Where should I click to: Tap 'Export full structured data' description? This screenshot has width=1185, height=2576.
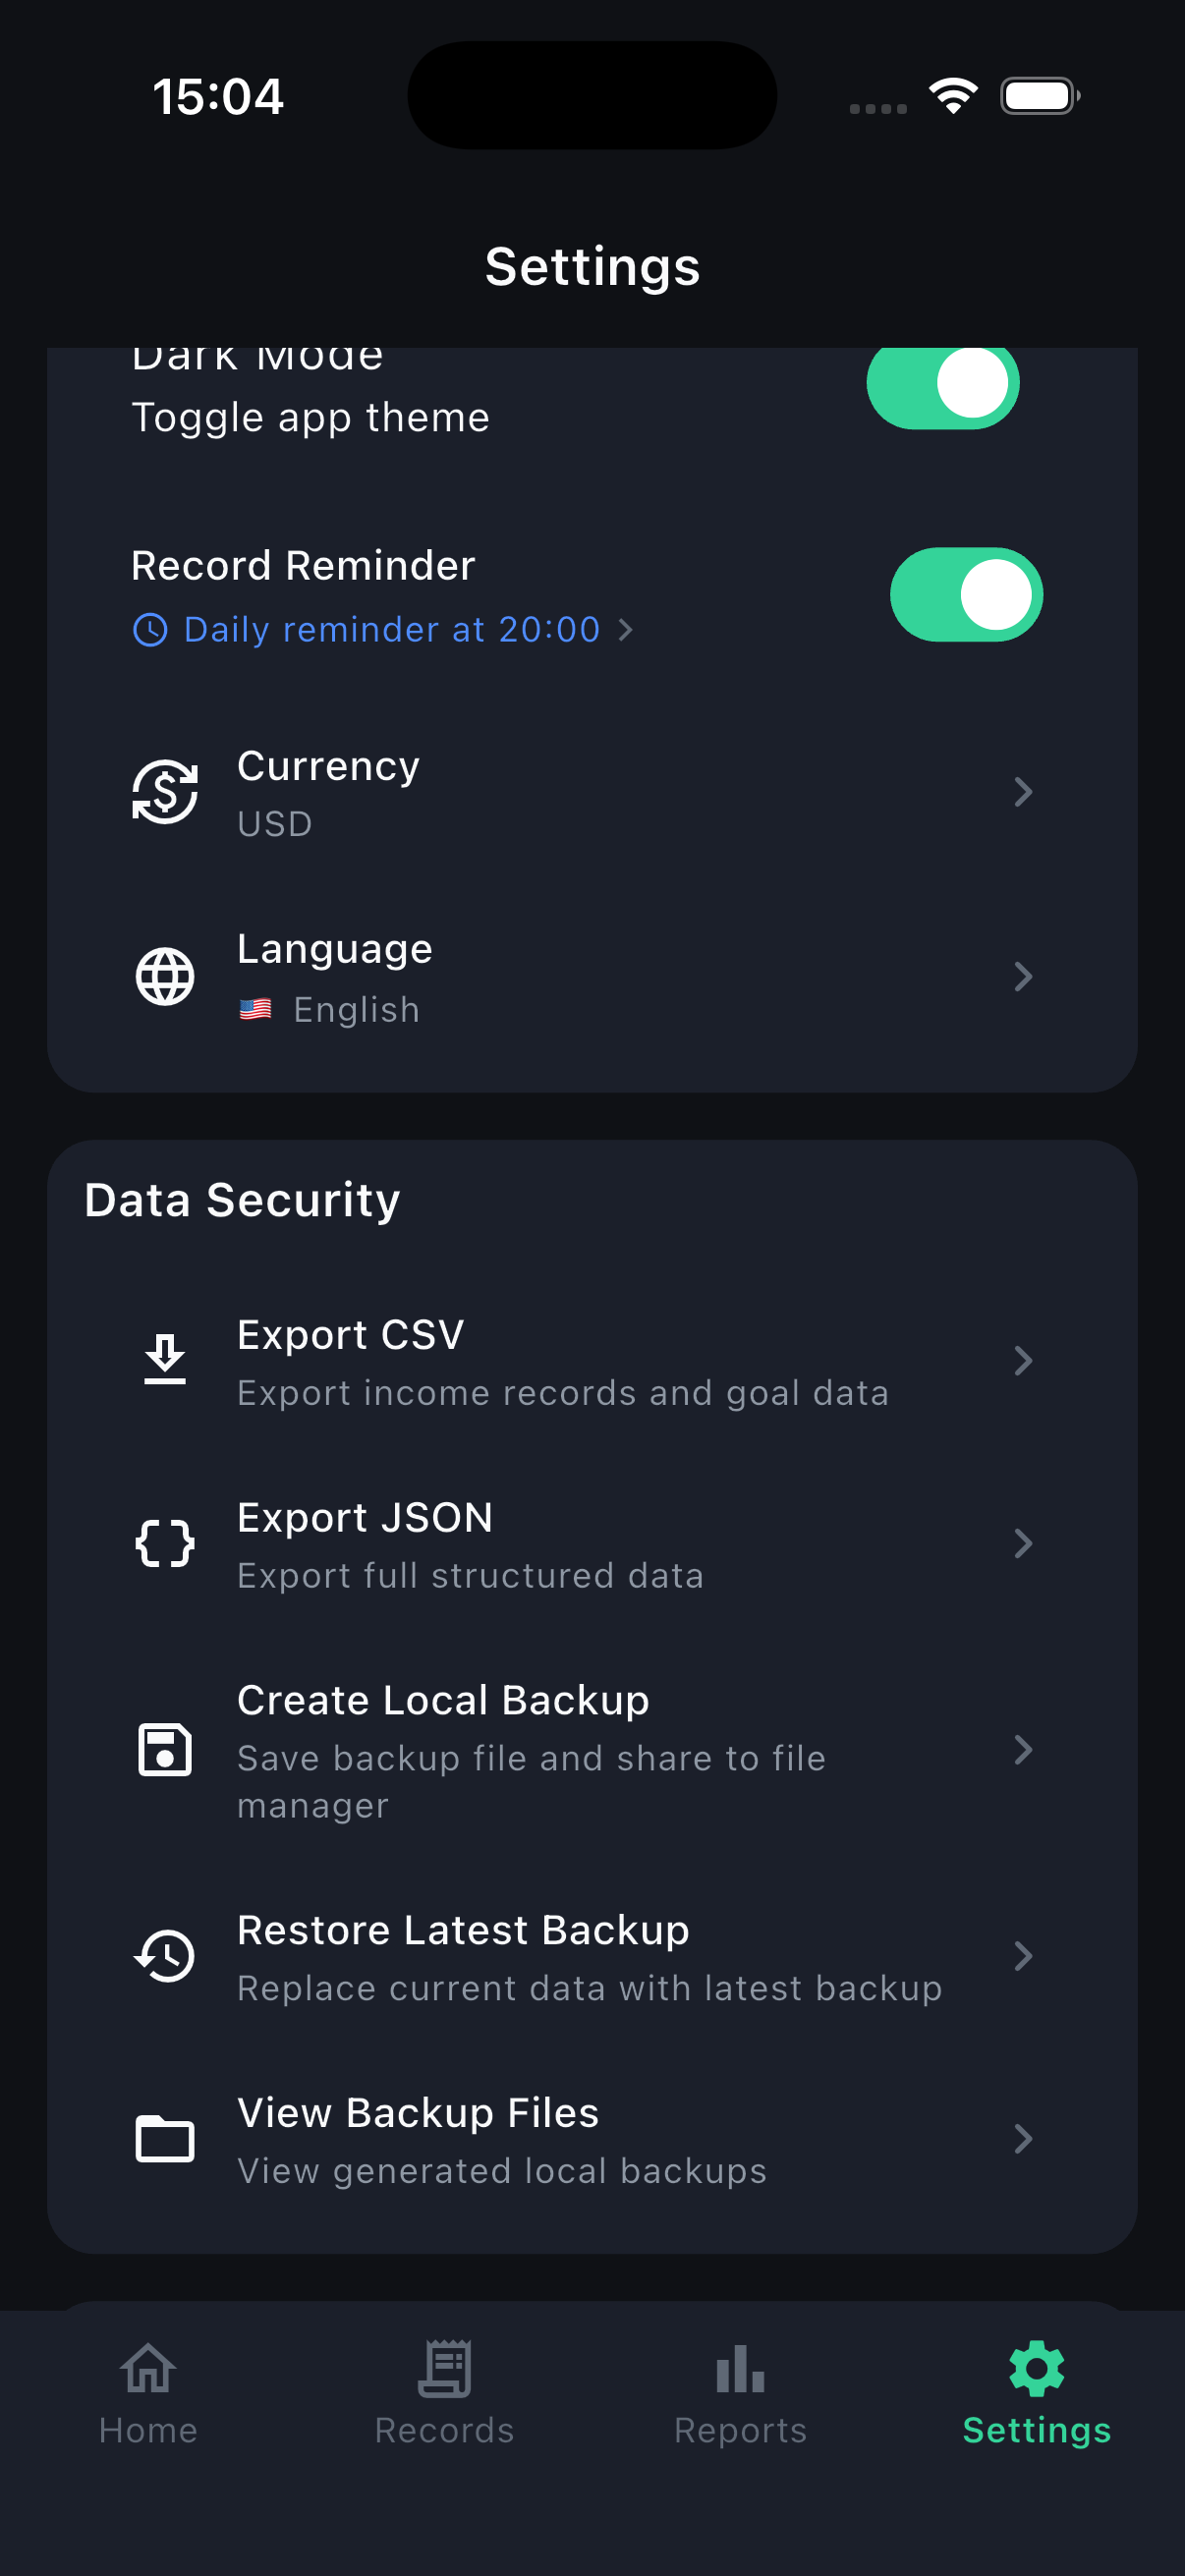click(x=470, y=1576)
